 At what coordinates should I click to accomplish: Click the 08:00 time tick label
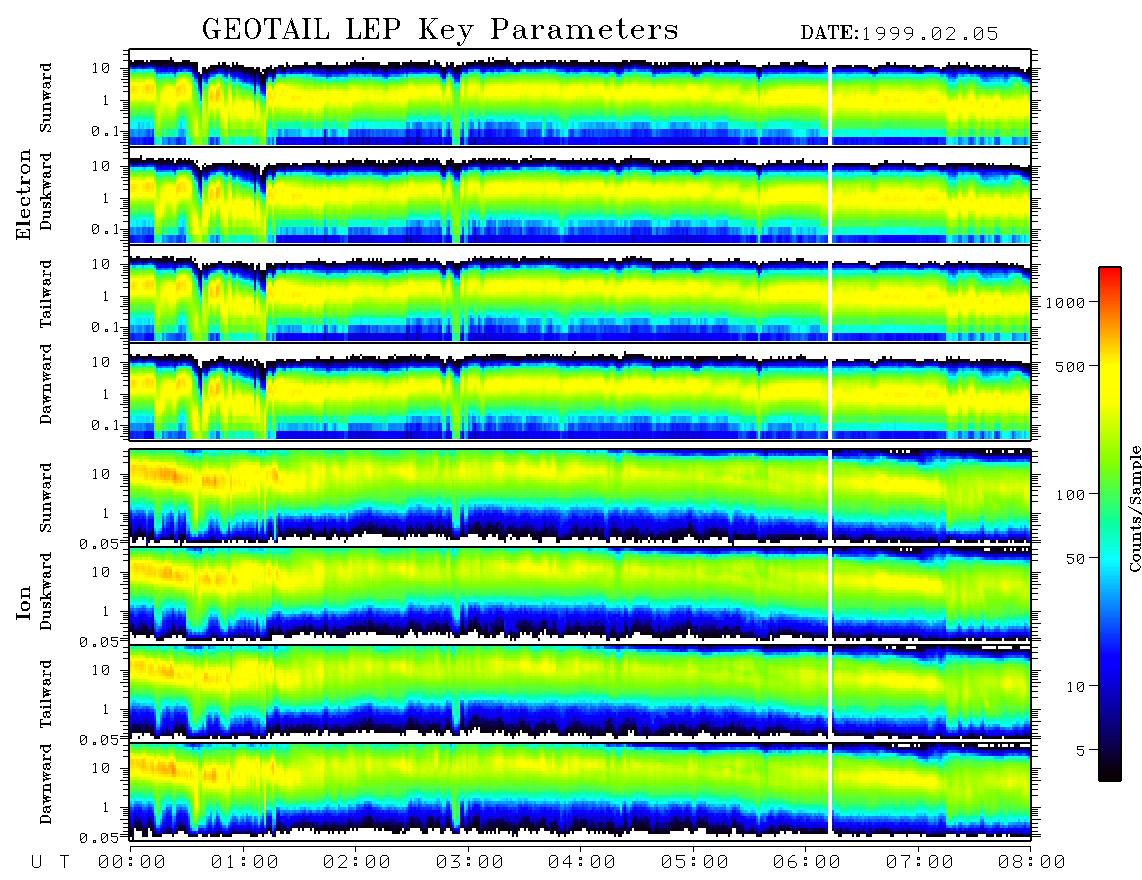1031,862
